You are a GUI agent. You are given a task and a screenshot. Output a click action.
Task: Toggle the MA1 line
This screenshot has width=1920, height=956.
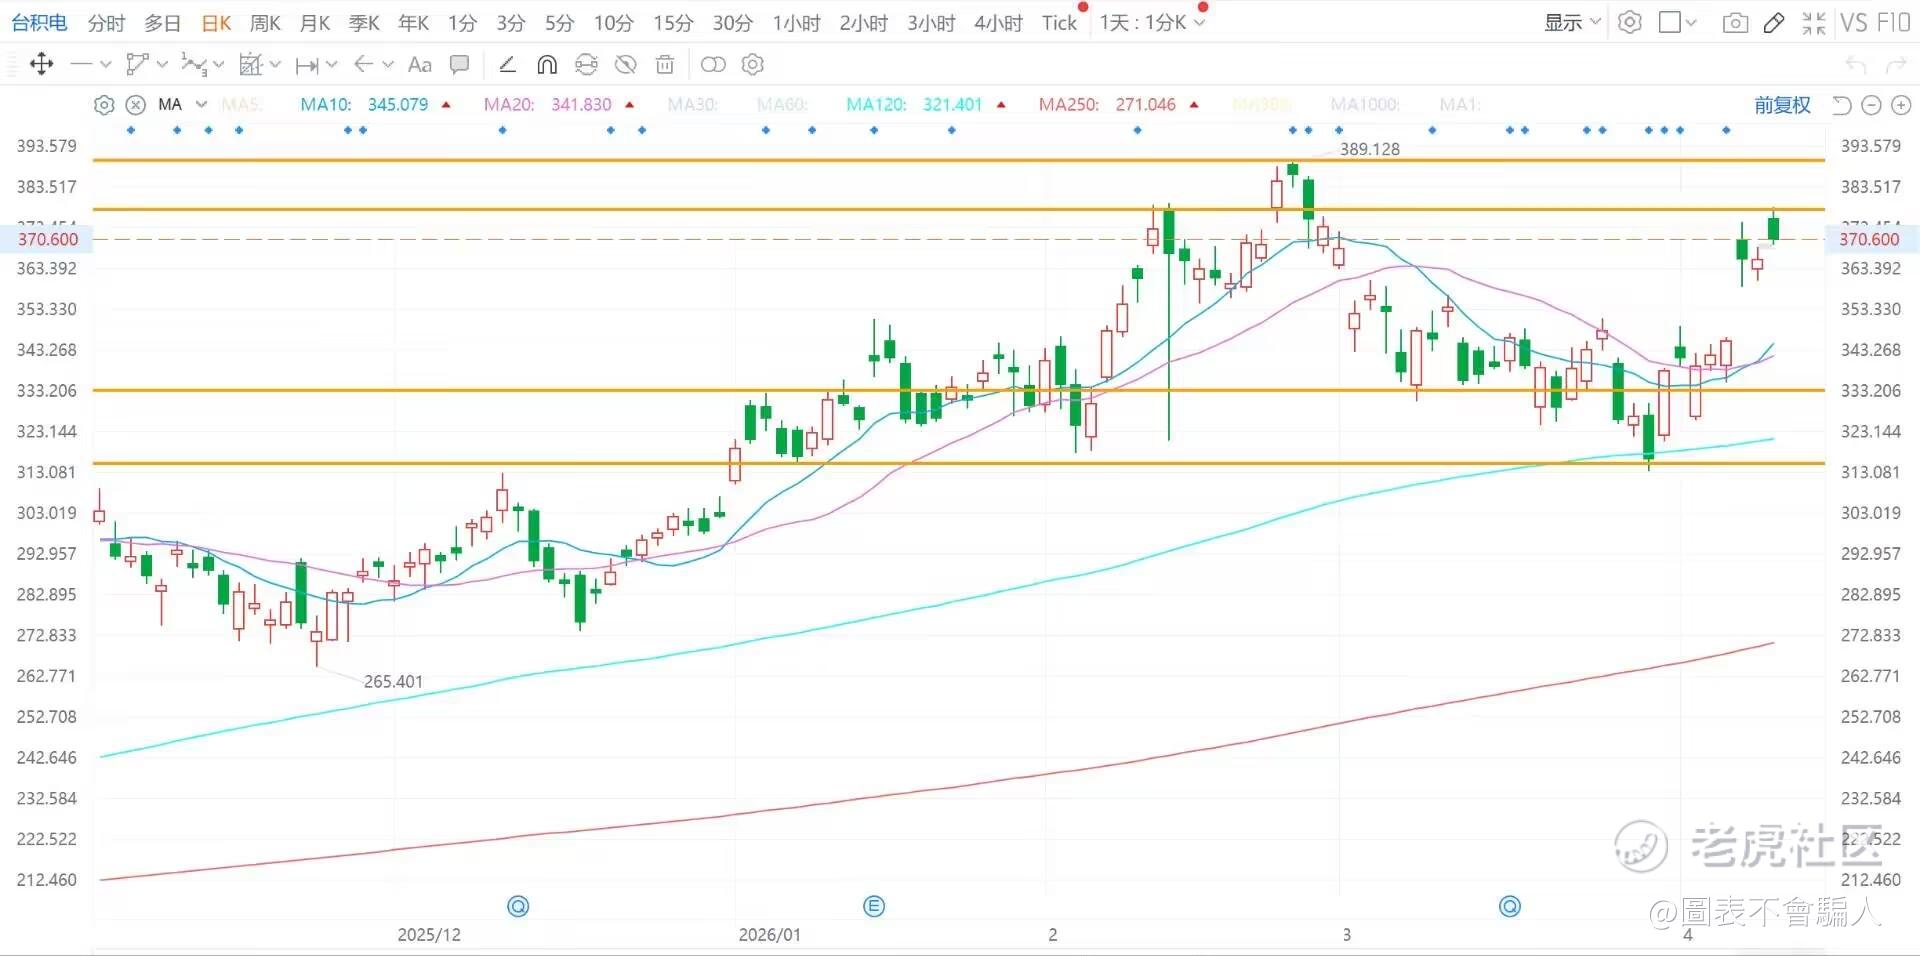(1459, 105)
